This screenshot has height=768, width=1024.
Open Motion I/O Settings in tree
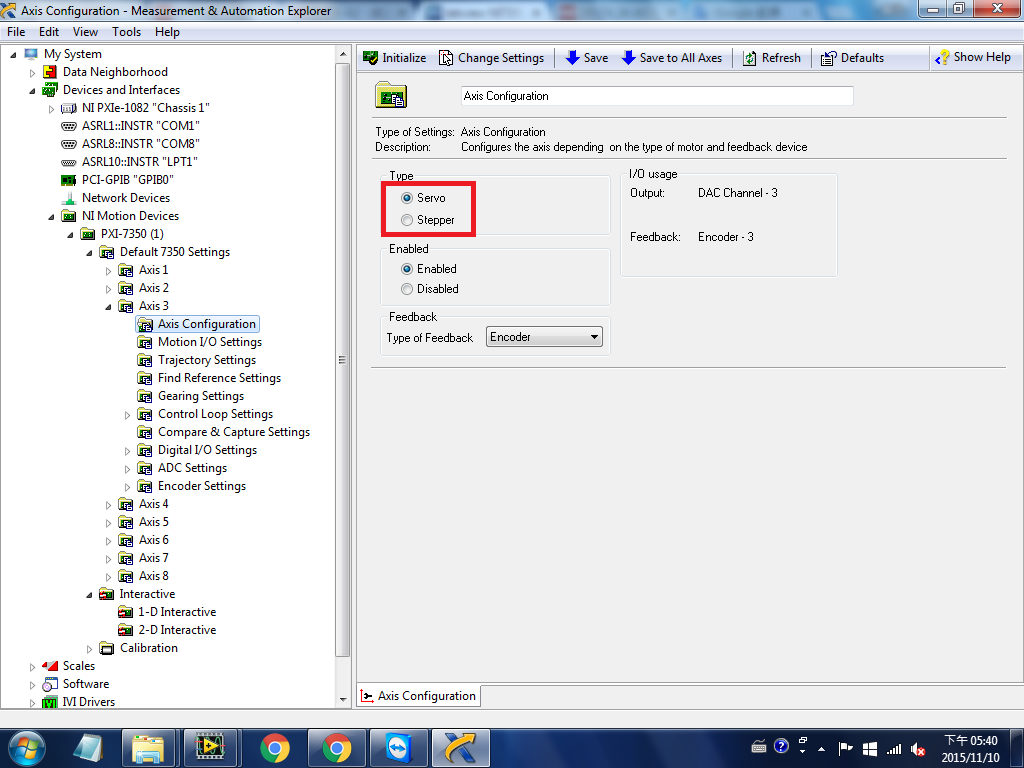coord(210,342)
